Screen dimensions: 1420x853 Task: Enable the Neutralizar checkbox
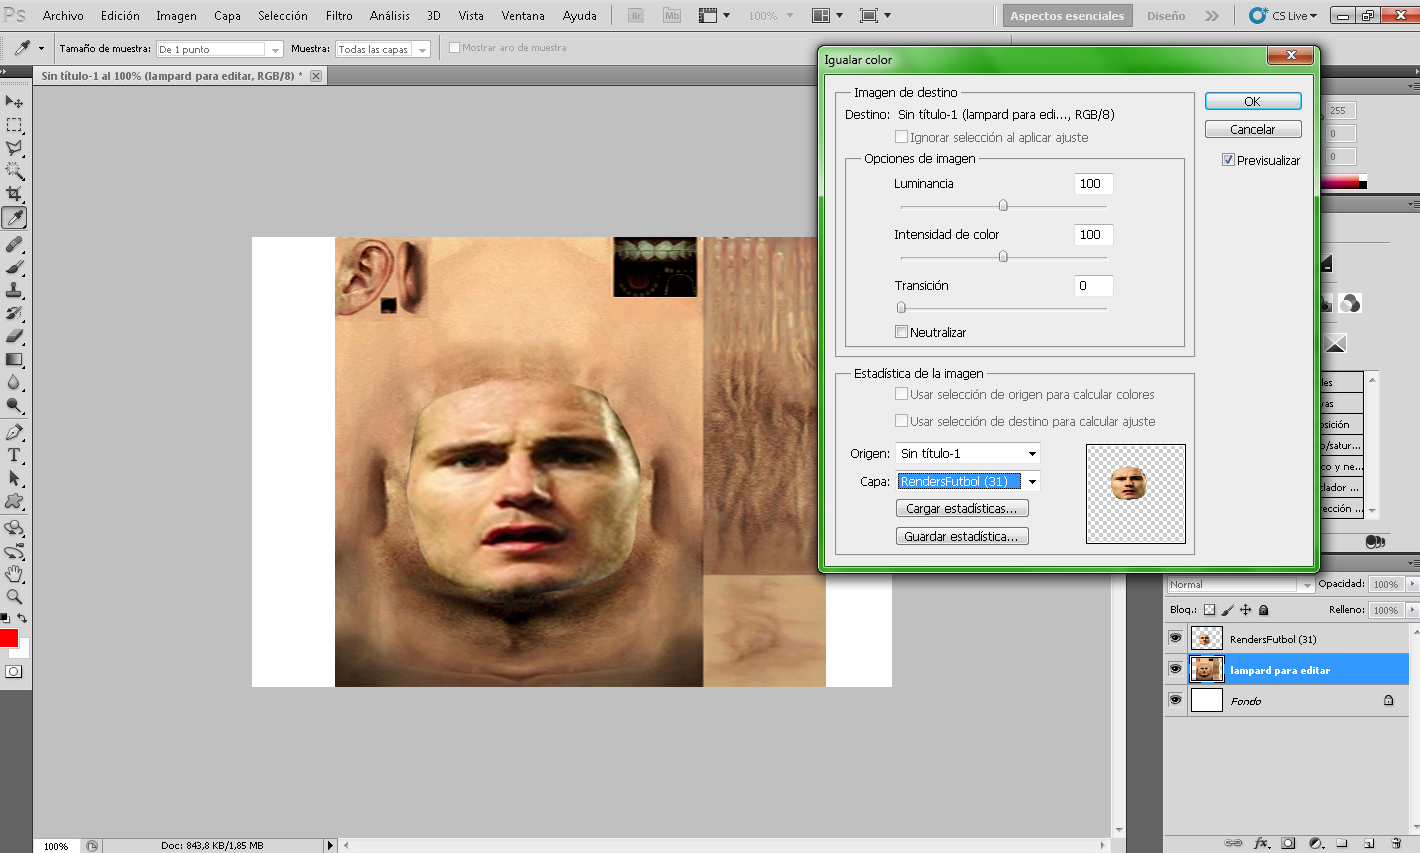(x=901, y=332)
